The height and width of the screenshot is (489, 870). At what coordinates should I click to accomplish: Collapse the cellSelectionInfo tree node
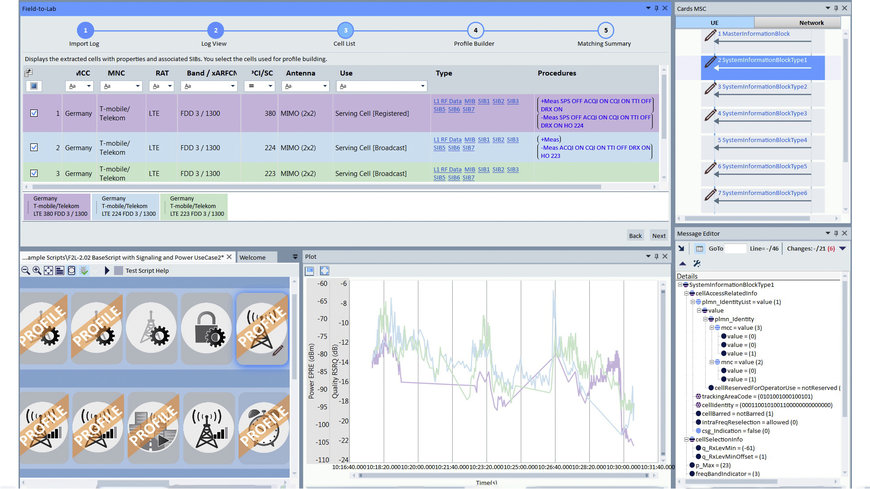[x=686, y=440]
